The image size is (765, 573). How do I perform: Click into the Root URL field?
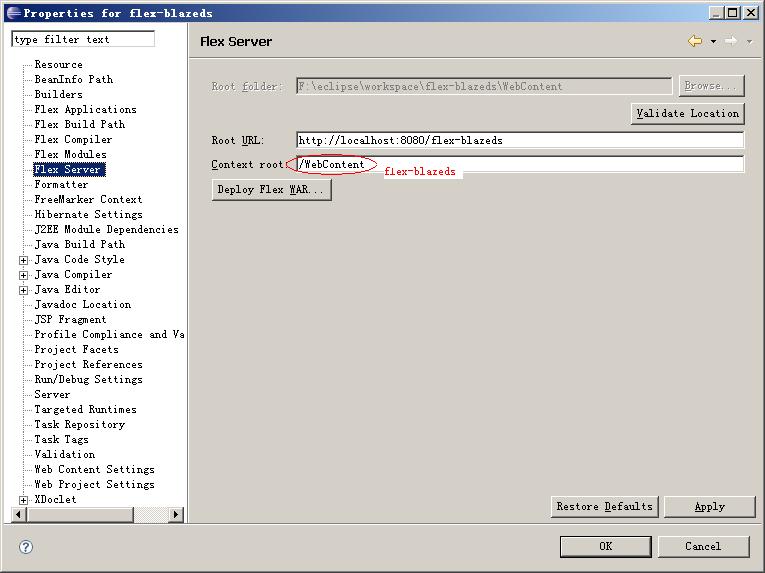tap(520, 140)
